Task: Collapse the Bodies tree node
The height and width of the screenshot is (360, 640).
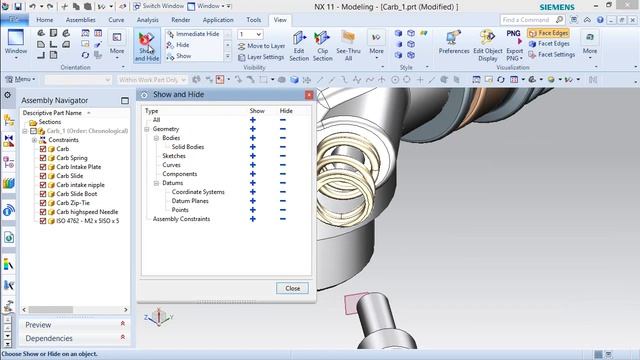Action: tap(156, 138)
